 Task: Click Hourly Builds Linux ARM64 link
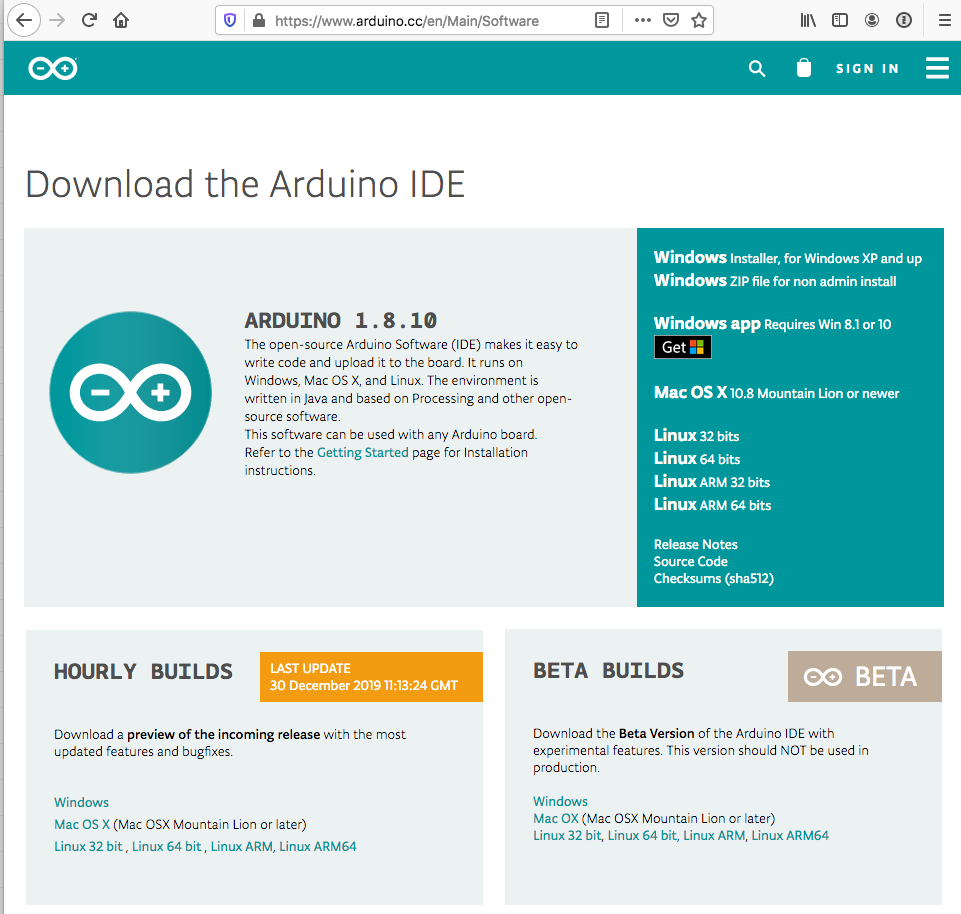317,847
